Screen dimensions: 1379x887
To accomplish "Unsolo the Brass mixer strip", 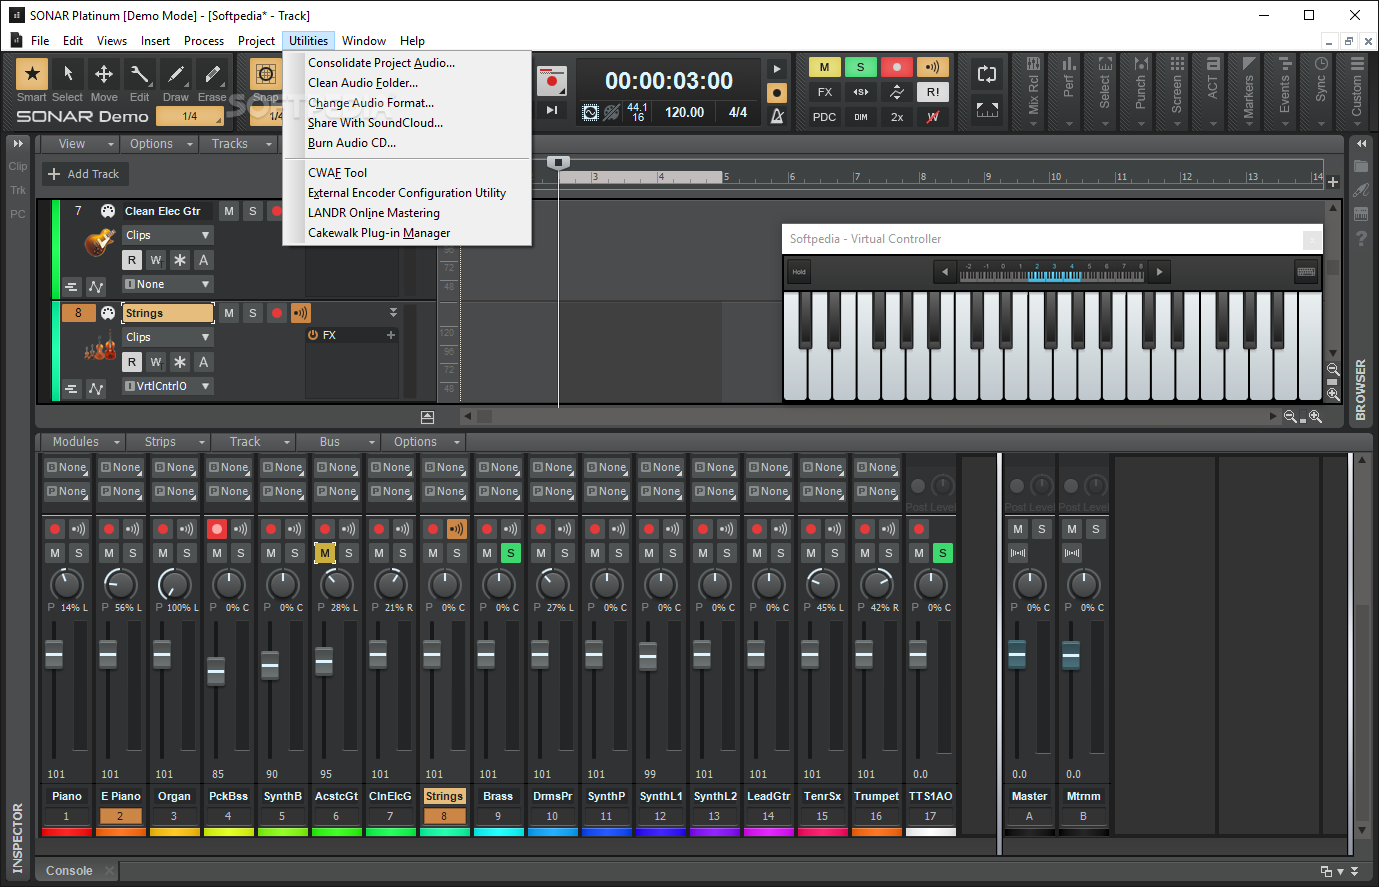I will tap(510, 553).
